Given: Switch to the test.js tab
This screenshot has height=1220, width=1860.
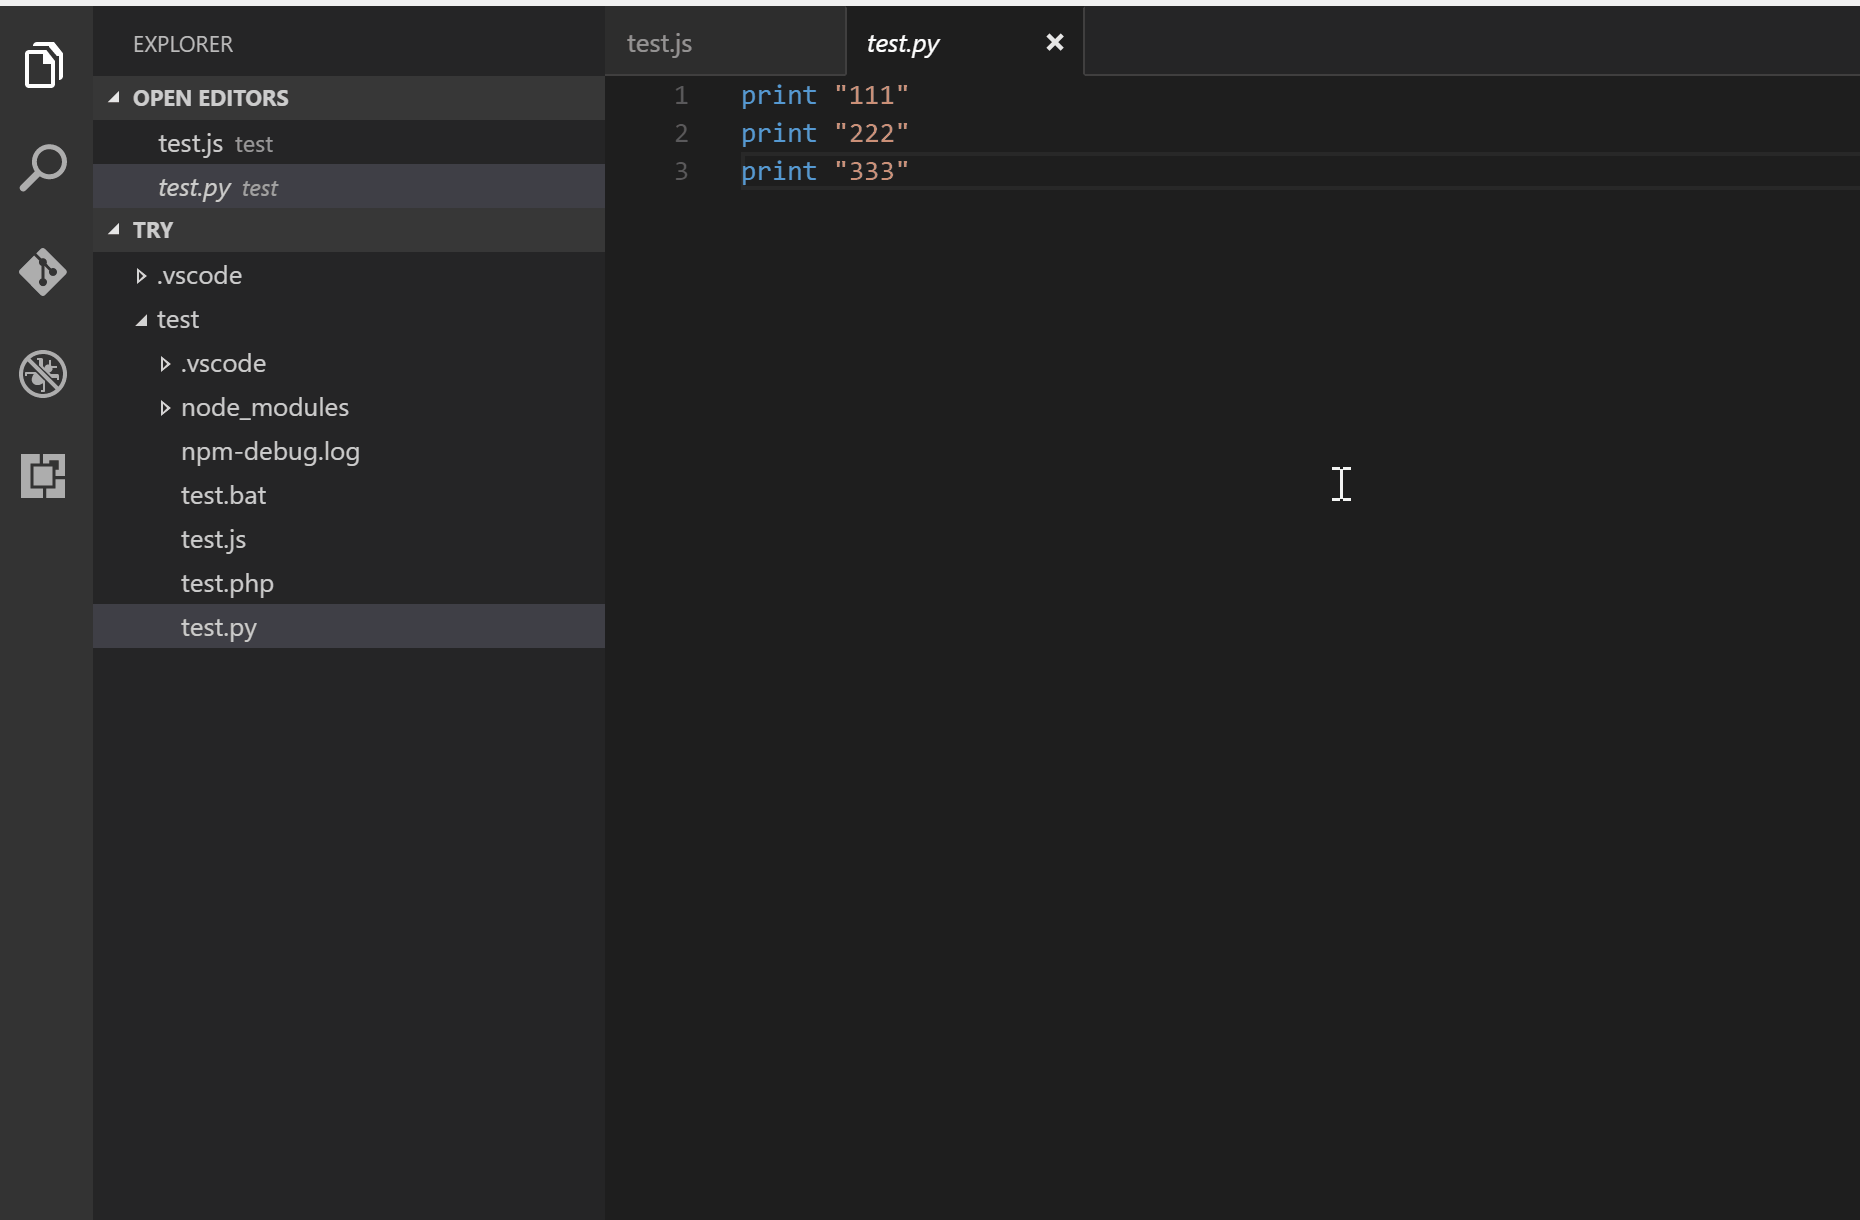Looking at the screenshot, I should (x=658, y=43).
